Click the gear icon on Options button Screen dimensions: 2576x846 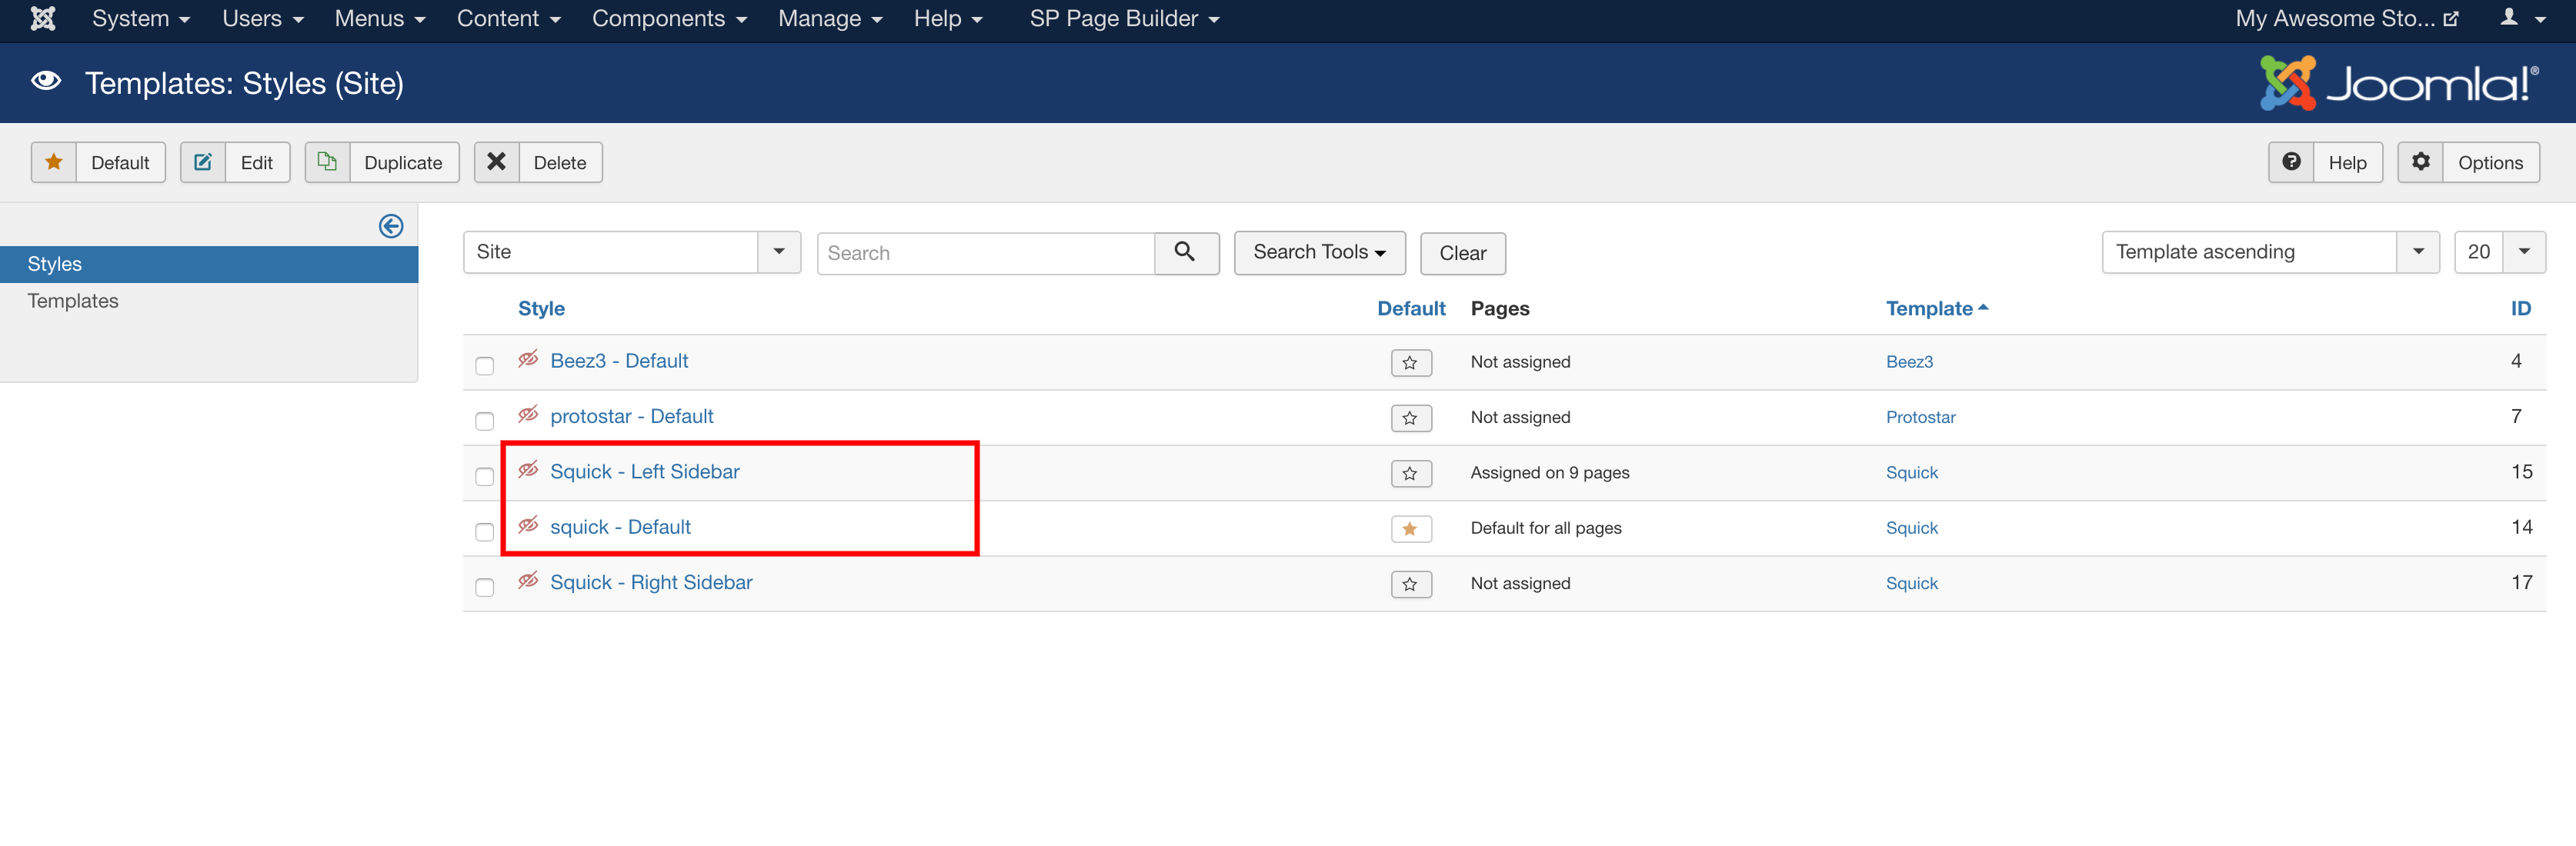[x=2420, y=162]
